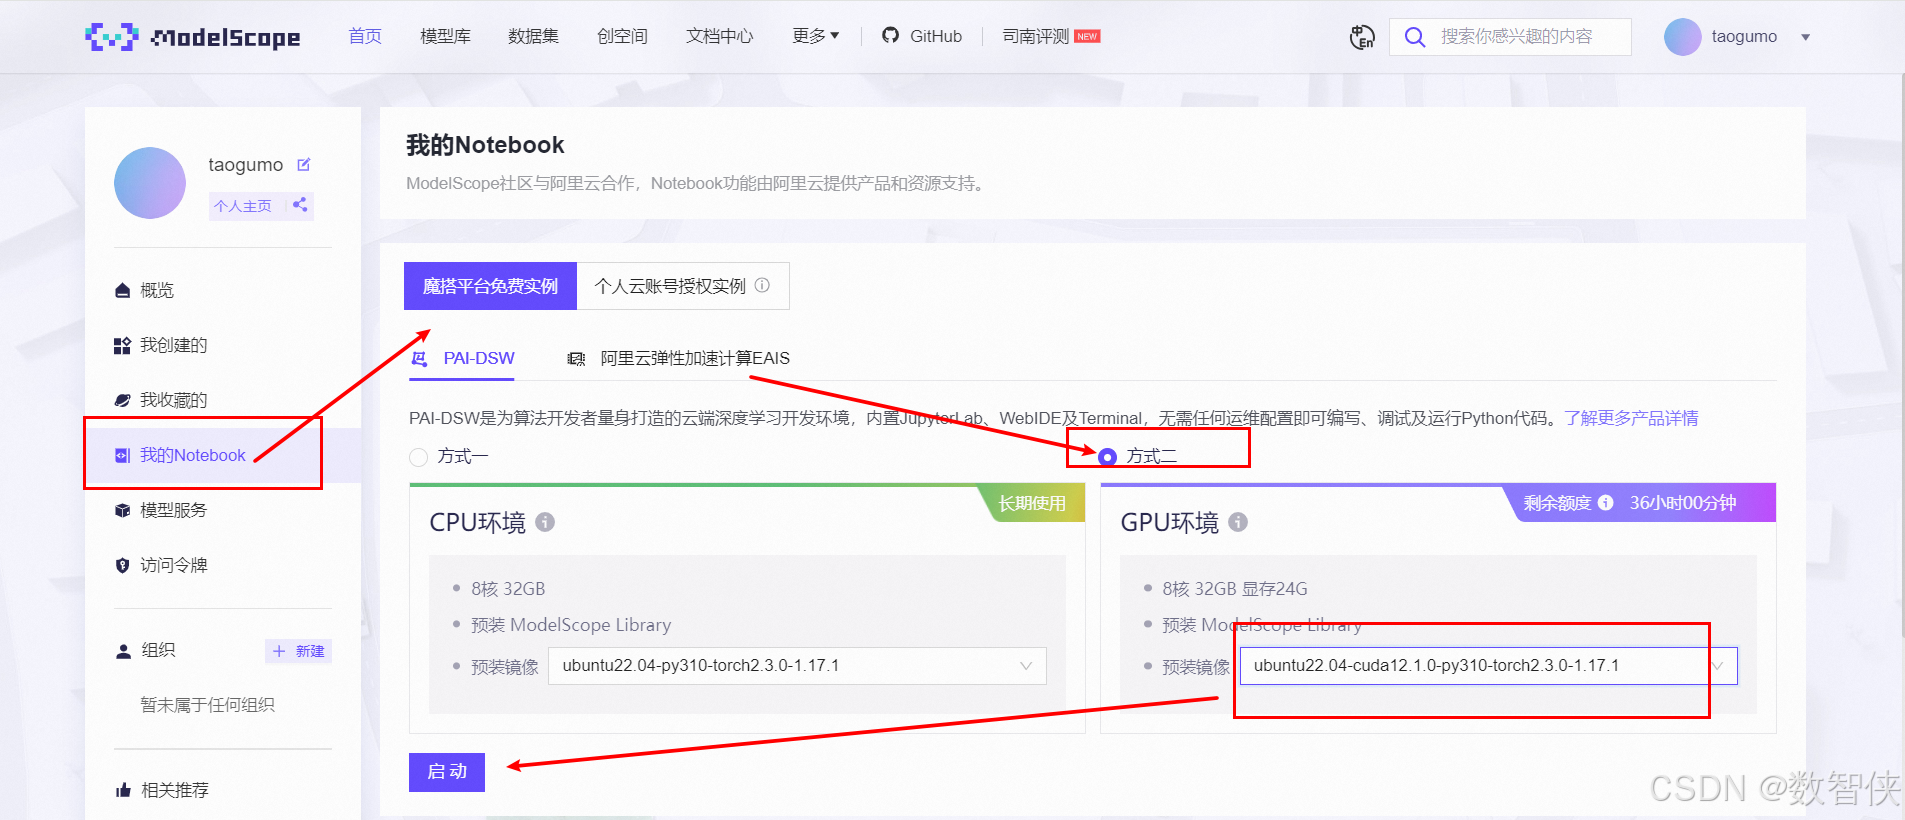The image size is (1905, 820).
Task: Click the 长期使用 ribbon on CPU card
Action: click(1031, 503)
